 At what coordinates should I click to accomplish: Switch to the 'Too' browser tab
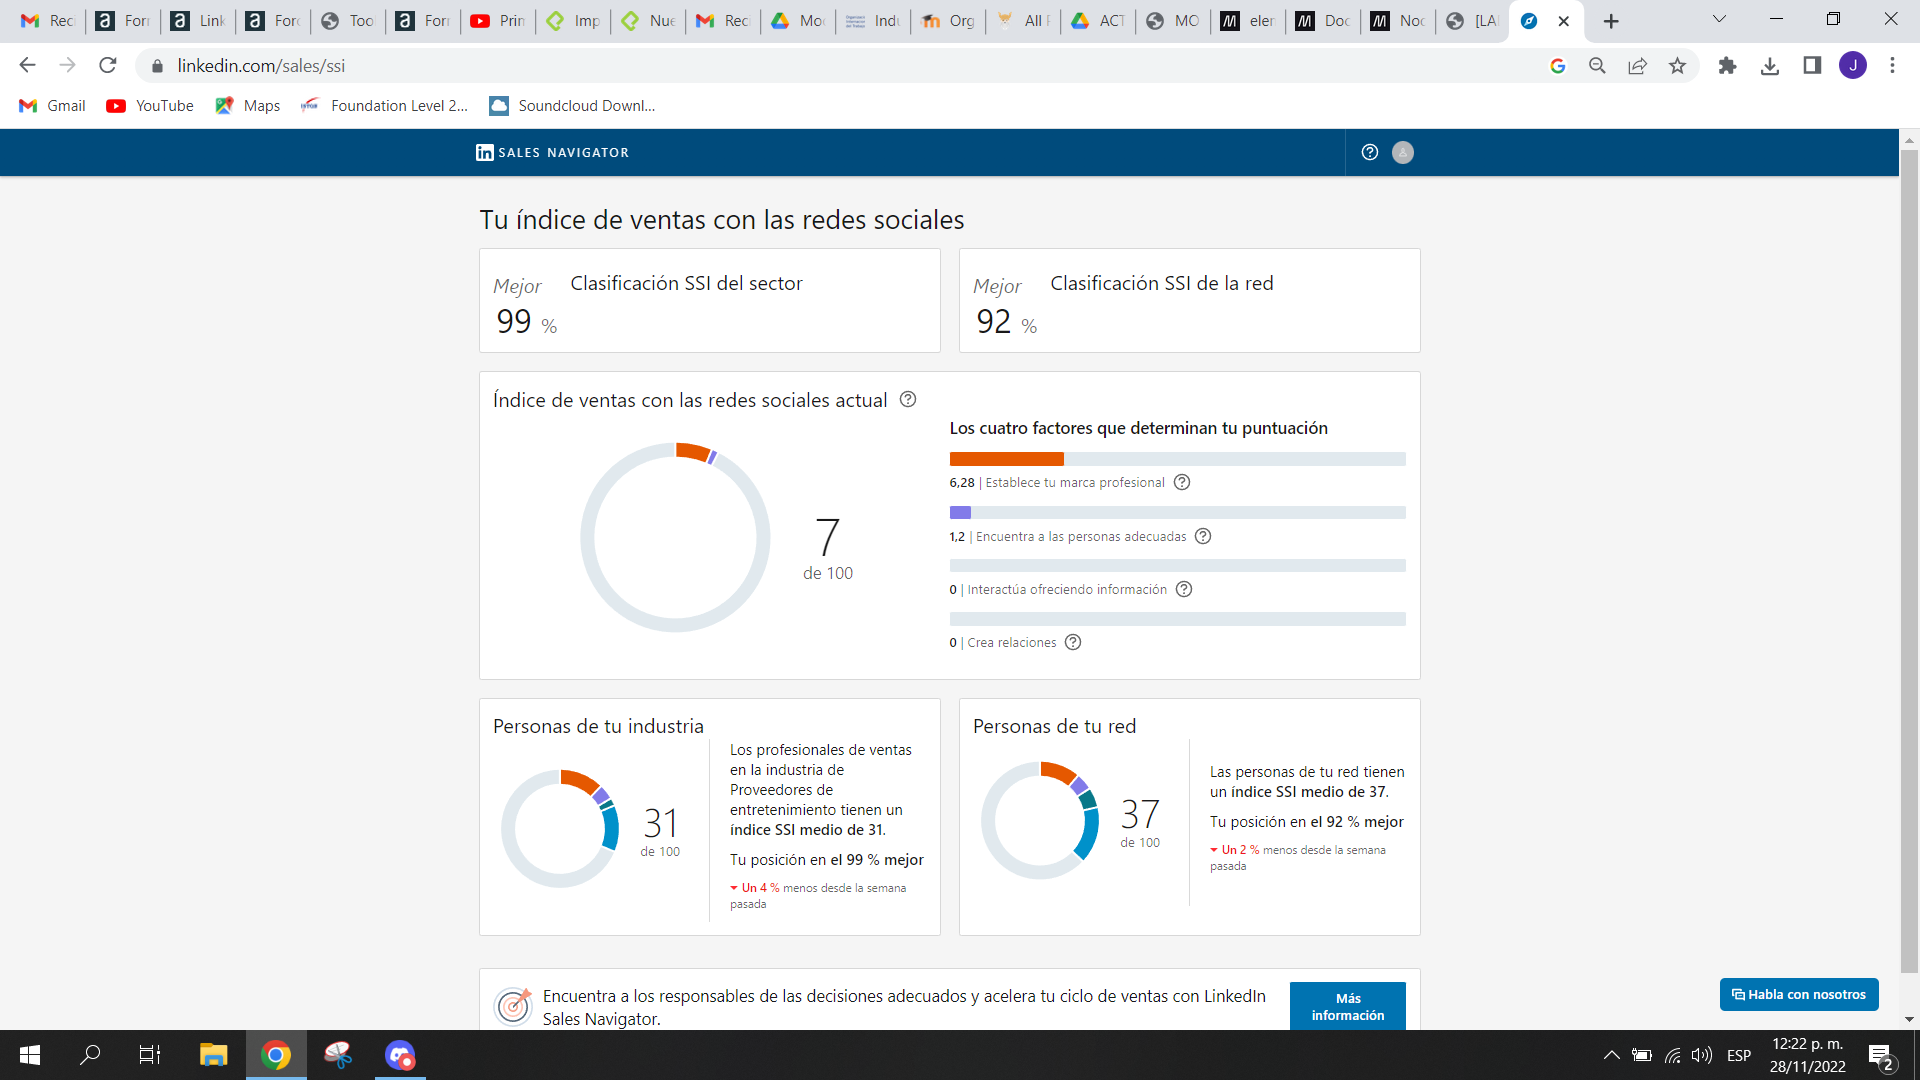point(348,21)
